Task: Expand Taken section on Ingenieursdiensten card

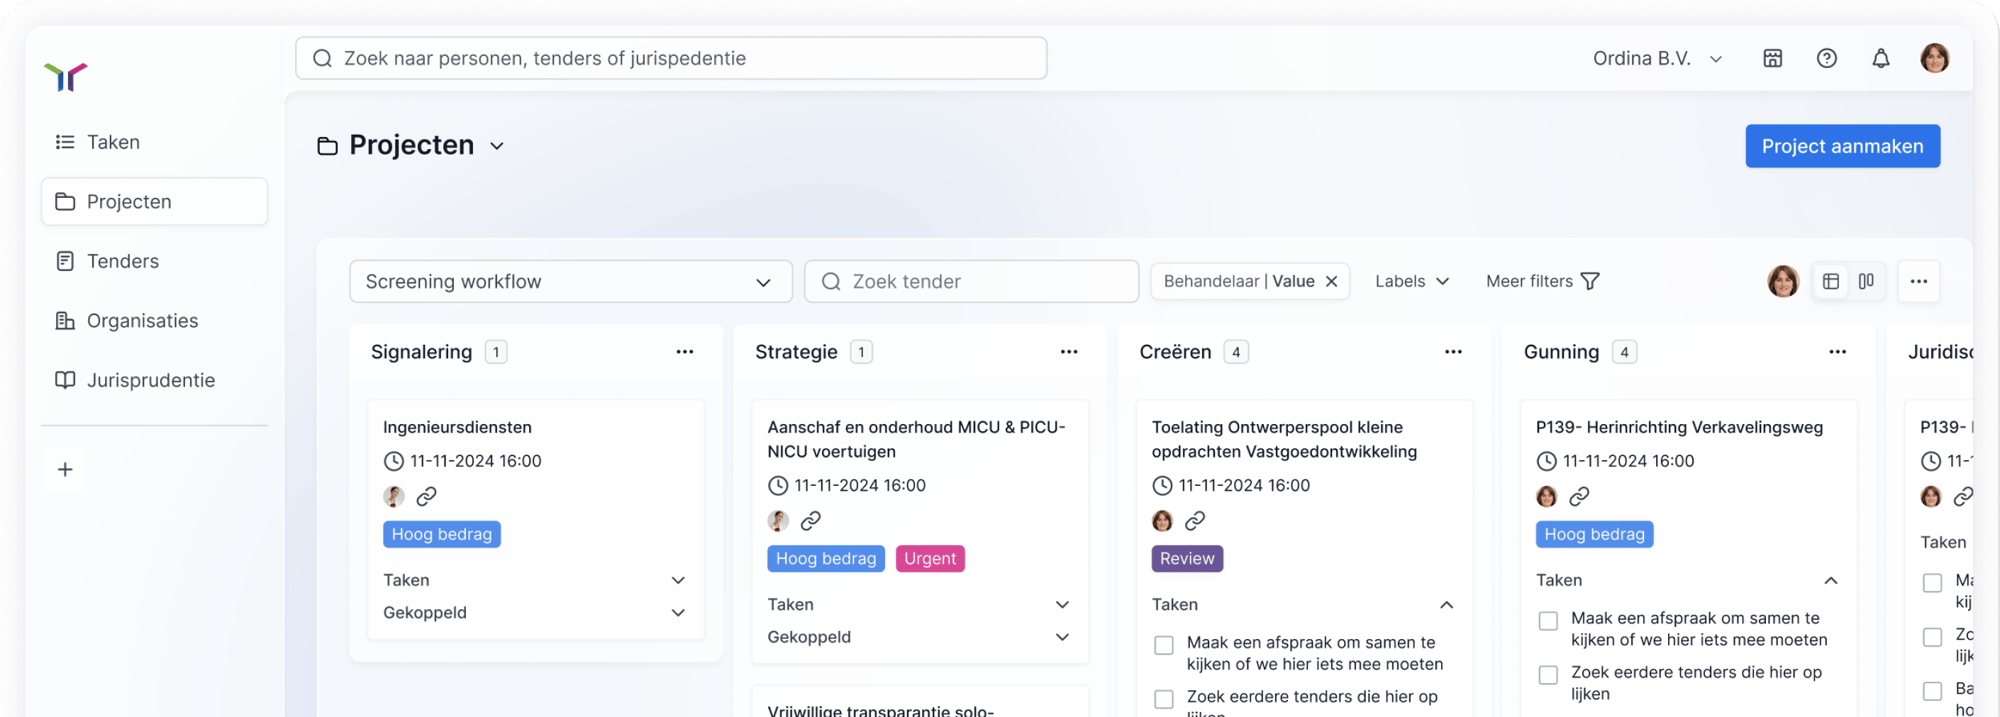Action: coord(678,580)
